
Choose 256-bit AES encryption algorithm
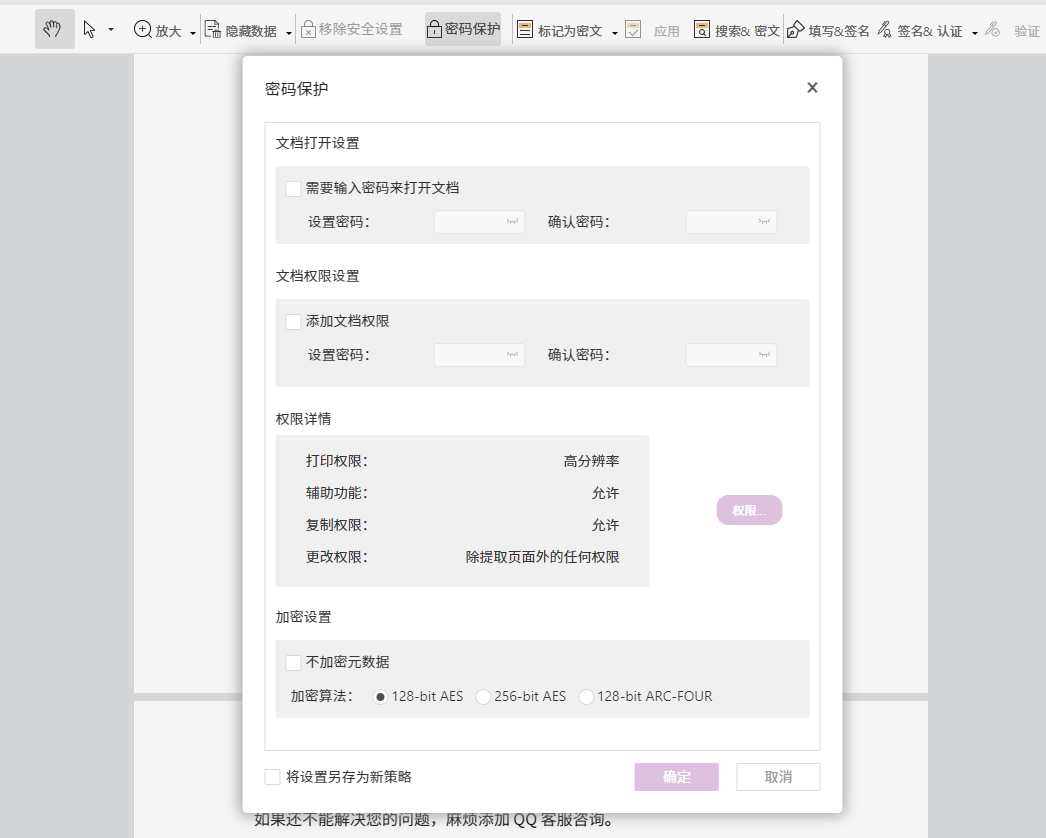point(484,697)
